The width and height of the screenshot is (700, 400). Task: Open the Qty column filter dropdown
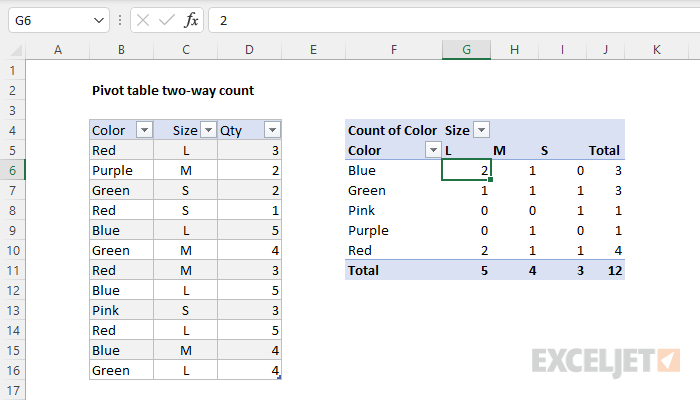click(272, 130)
